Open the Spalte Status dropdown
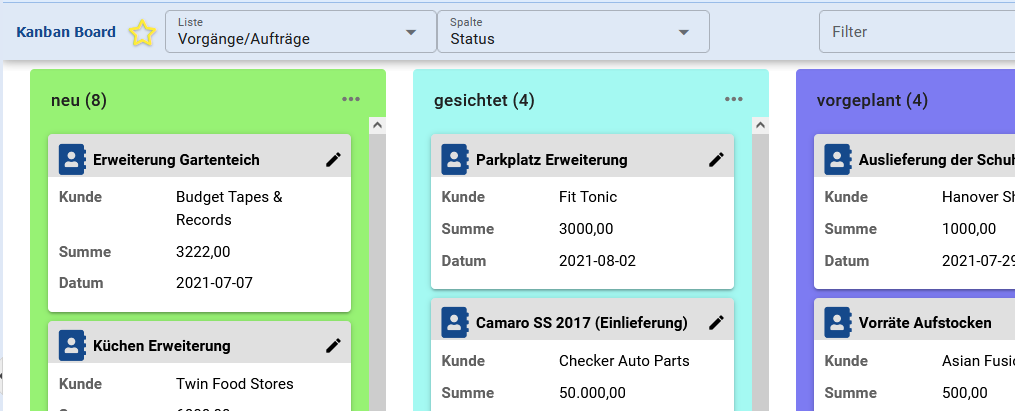This screenshot has height=411, width=1015. point(573,32)
